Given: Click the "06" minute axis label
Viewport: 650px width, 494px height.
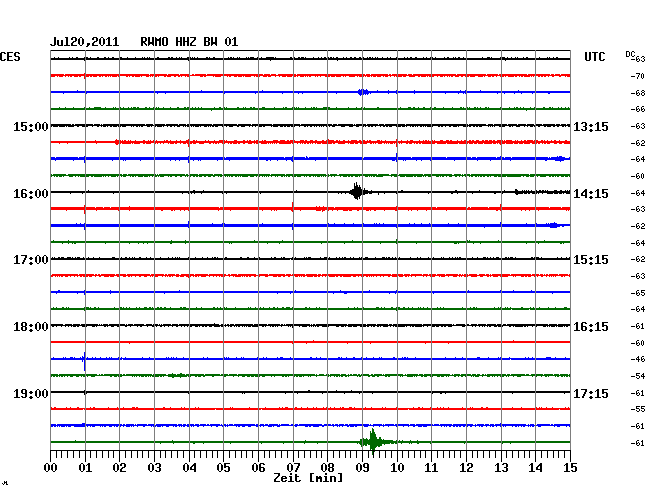Looking at the screenshot, I should point(258,468).
